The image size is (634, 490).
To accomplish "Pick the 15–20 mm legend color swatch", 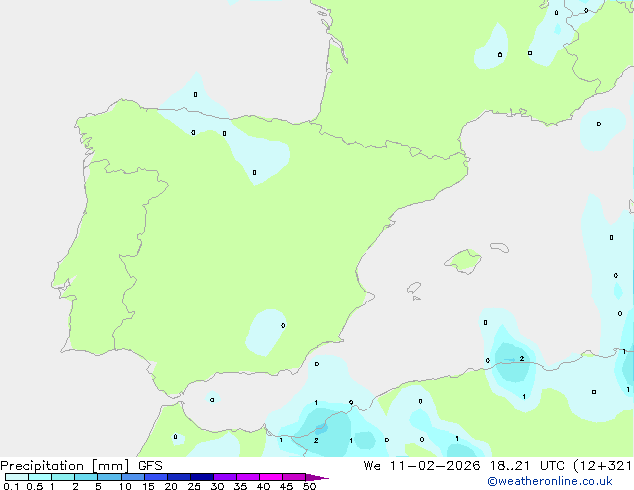I will coord(156,477).
